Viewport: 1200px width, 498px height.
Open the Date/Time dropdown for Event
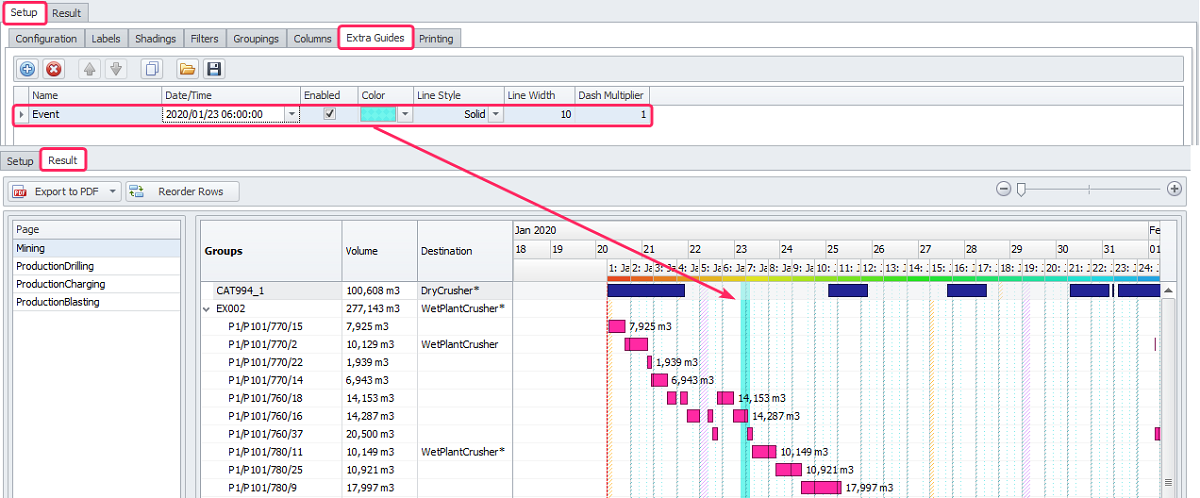tap(292, 115)
